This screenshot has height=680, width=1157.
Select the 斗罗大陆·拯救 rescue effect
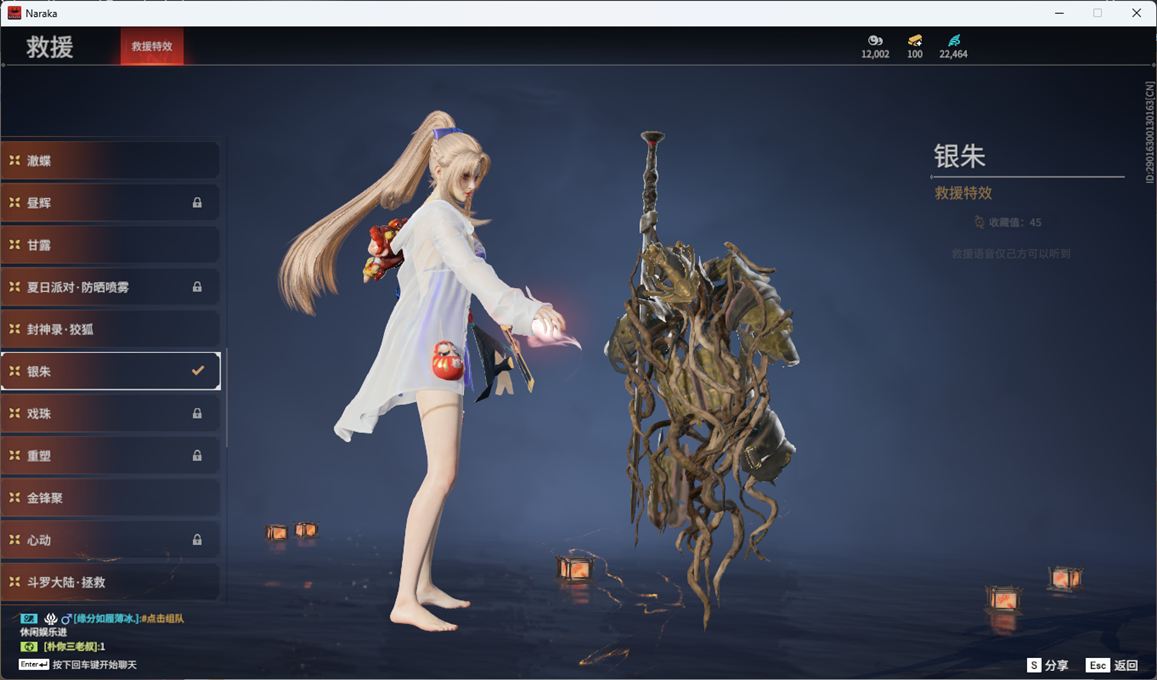point(110,582)
